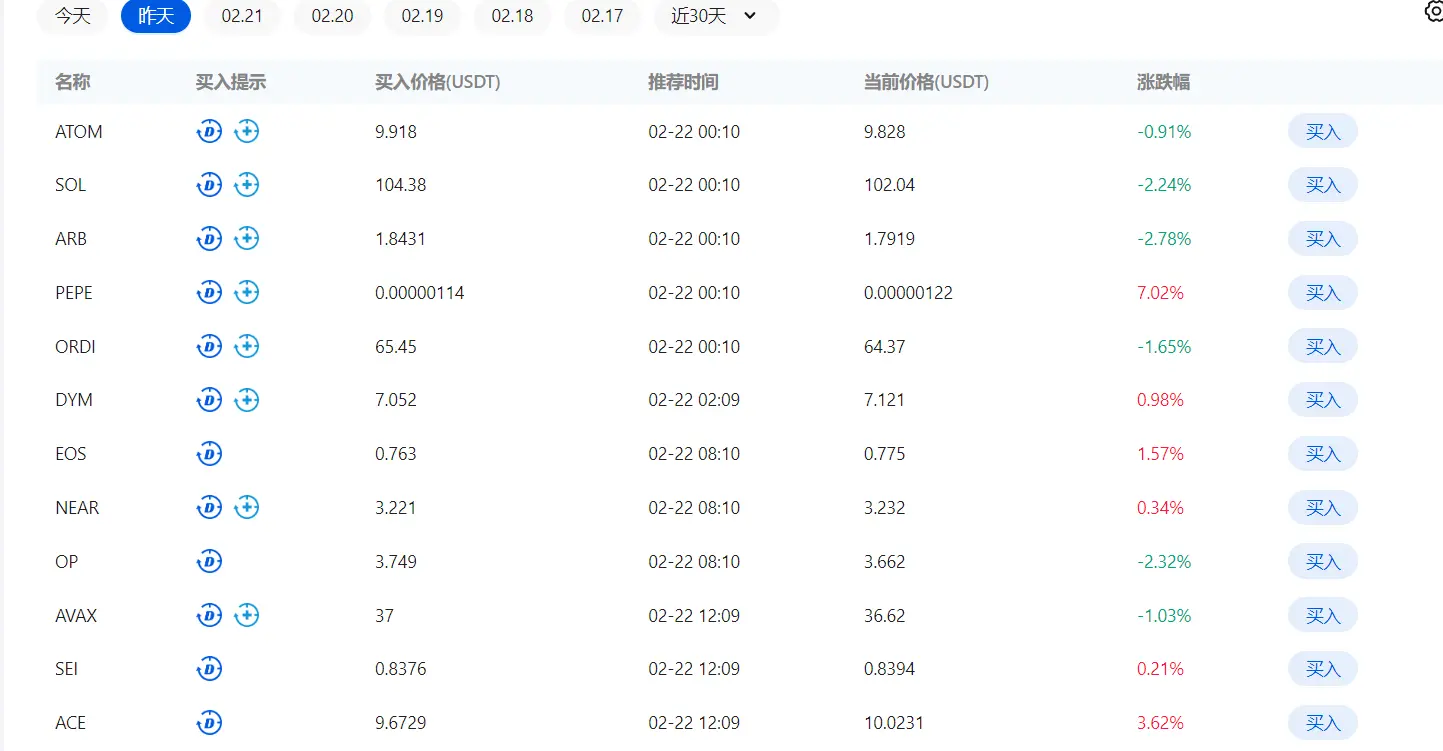Image resolution: width=1443 pixels, height=751 pixels.
Task: Click the D signal icon for SEI
Action: (x=209, y=669)
